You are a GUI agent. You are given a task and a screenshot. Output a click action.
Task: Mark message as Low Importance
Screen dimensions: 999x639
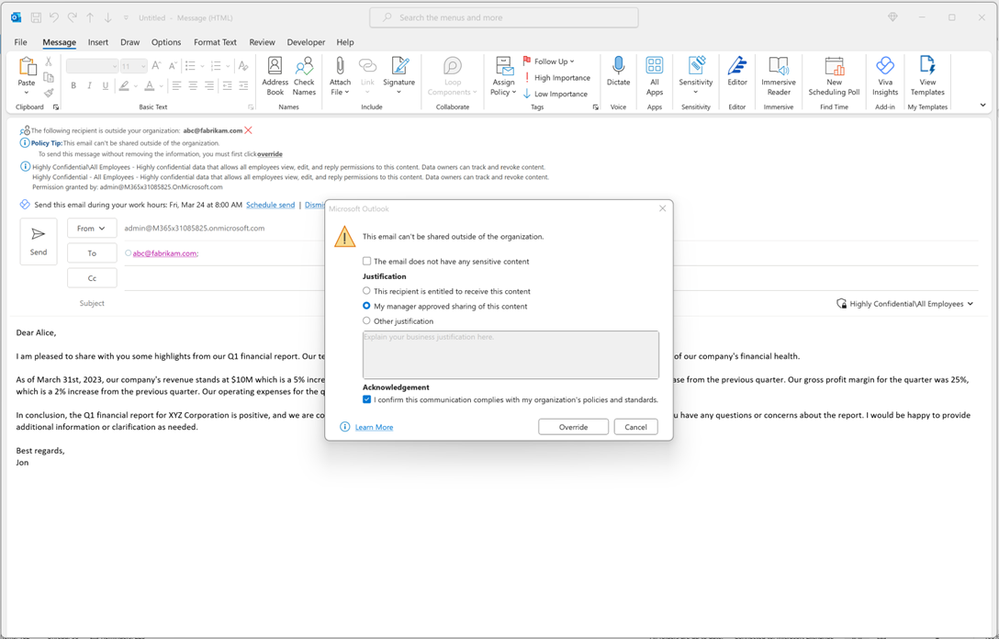[x=555, y=94]
